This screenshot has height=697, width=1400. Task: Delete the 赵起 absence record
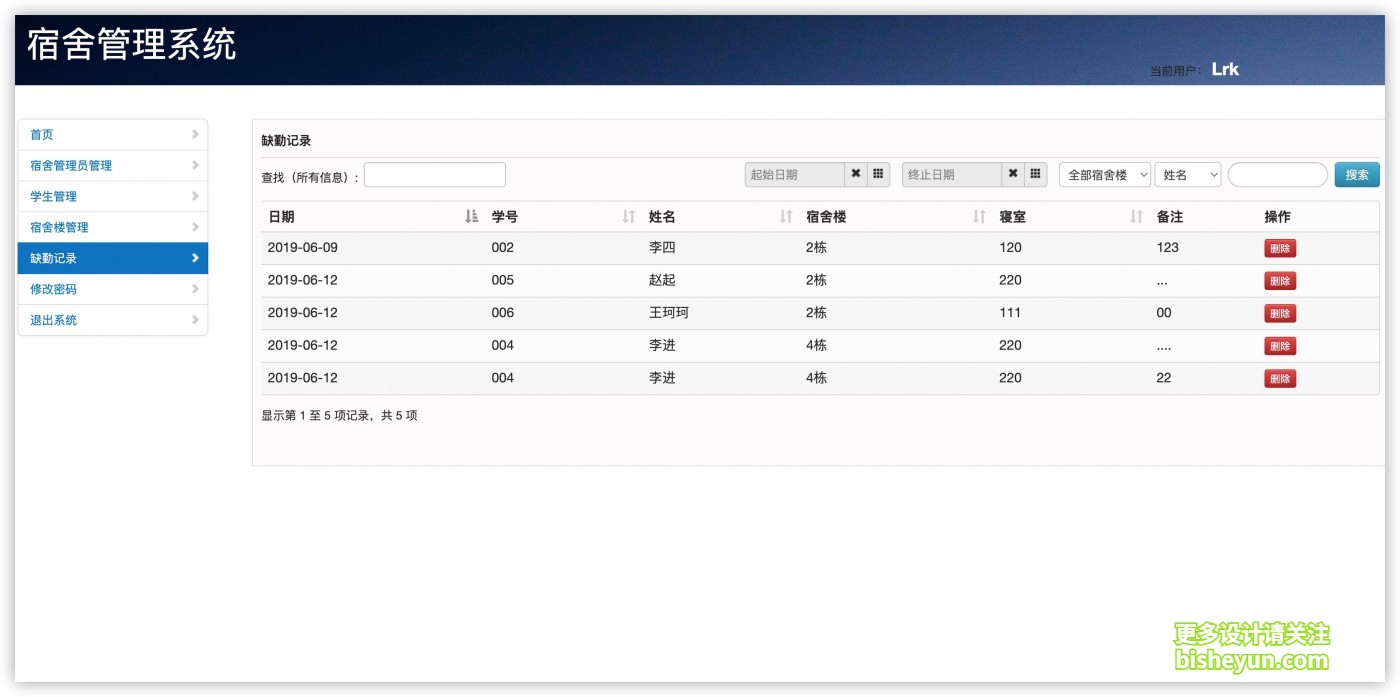[1280, 281]
